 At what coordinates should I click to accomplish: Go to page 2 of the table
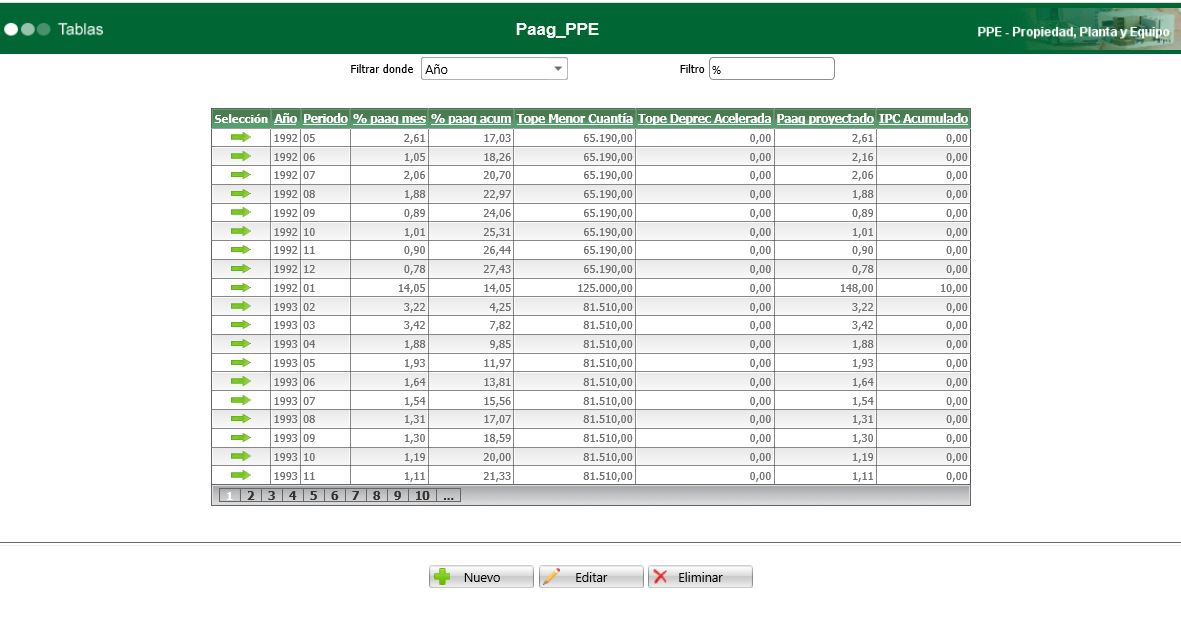coord(249,496)
